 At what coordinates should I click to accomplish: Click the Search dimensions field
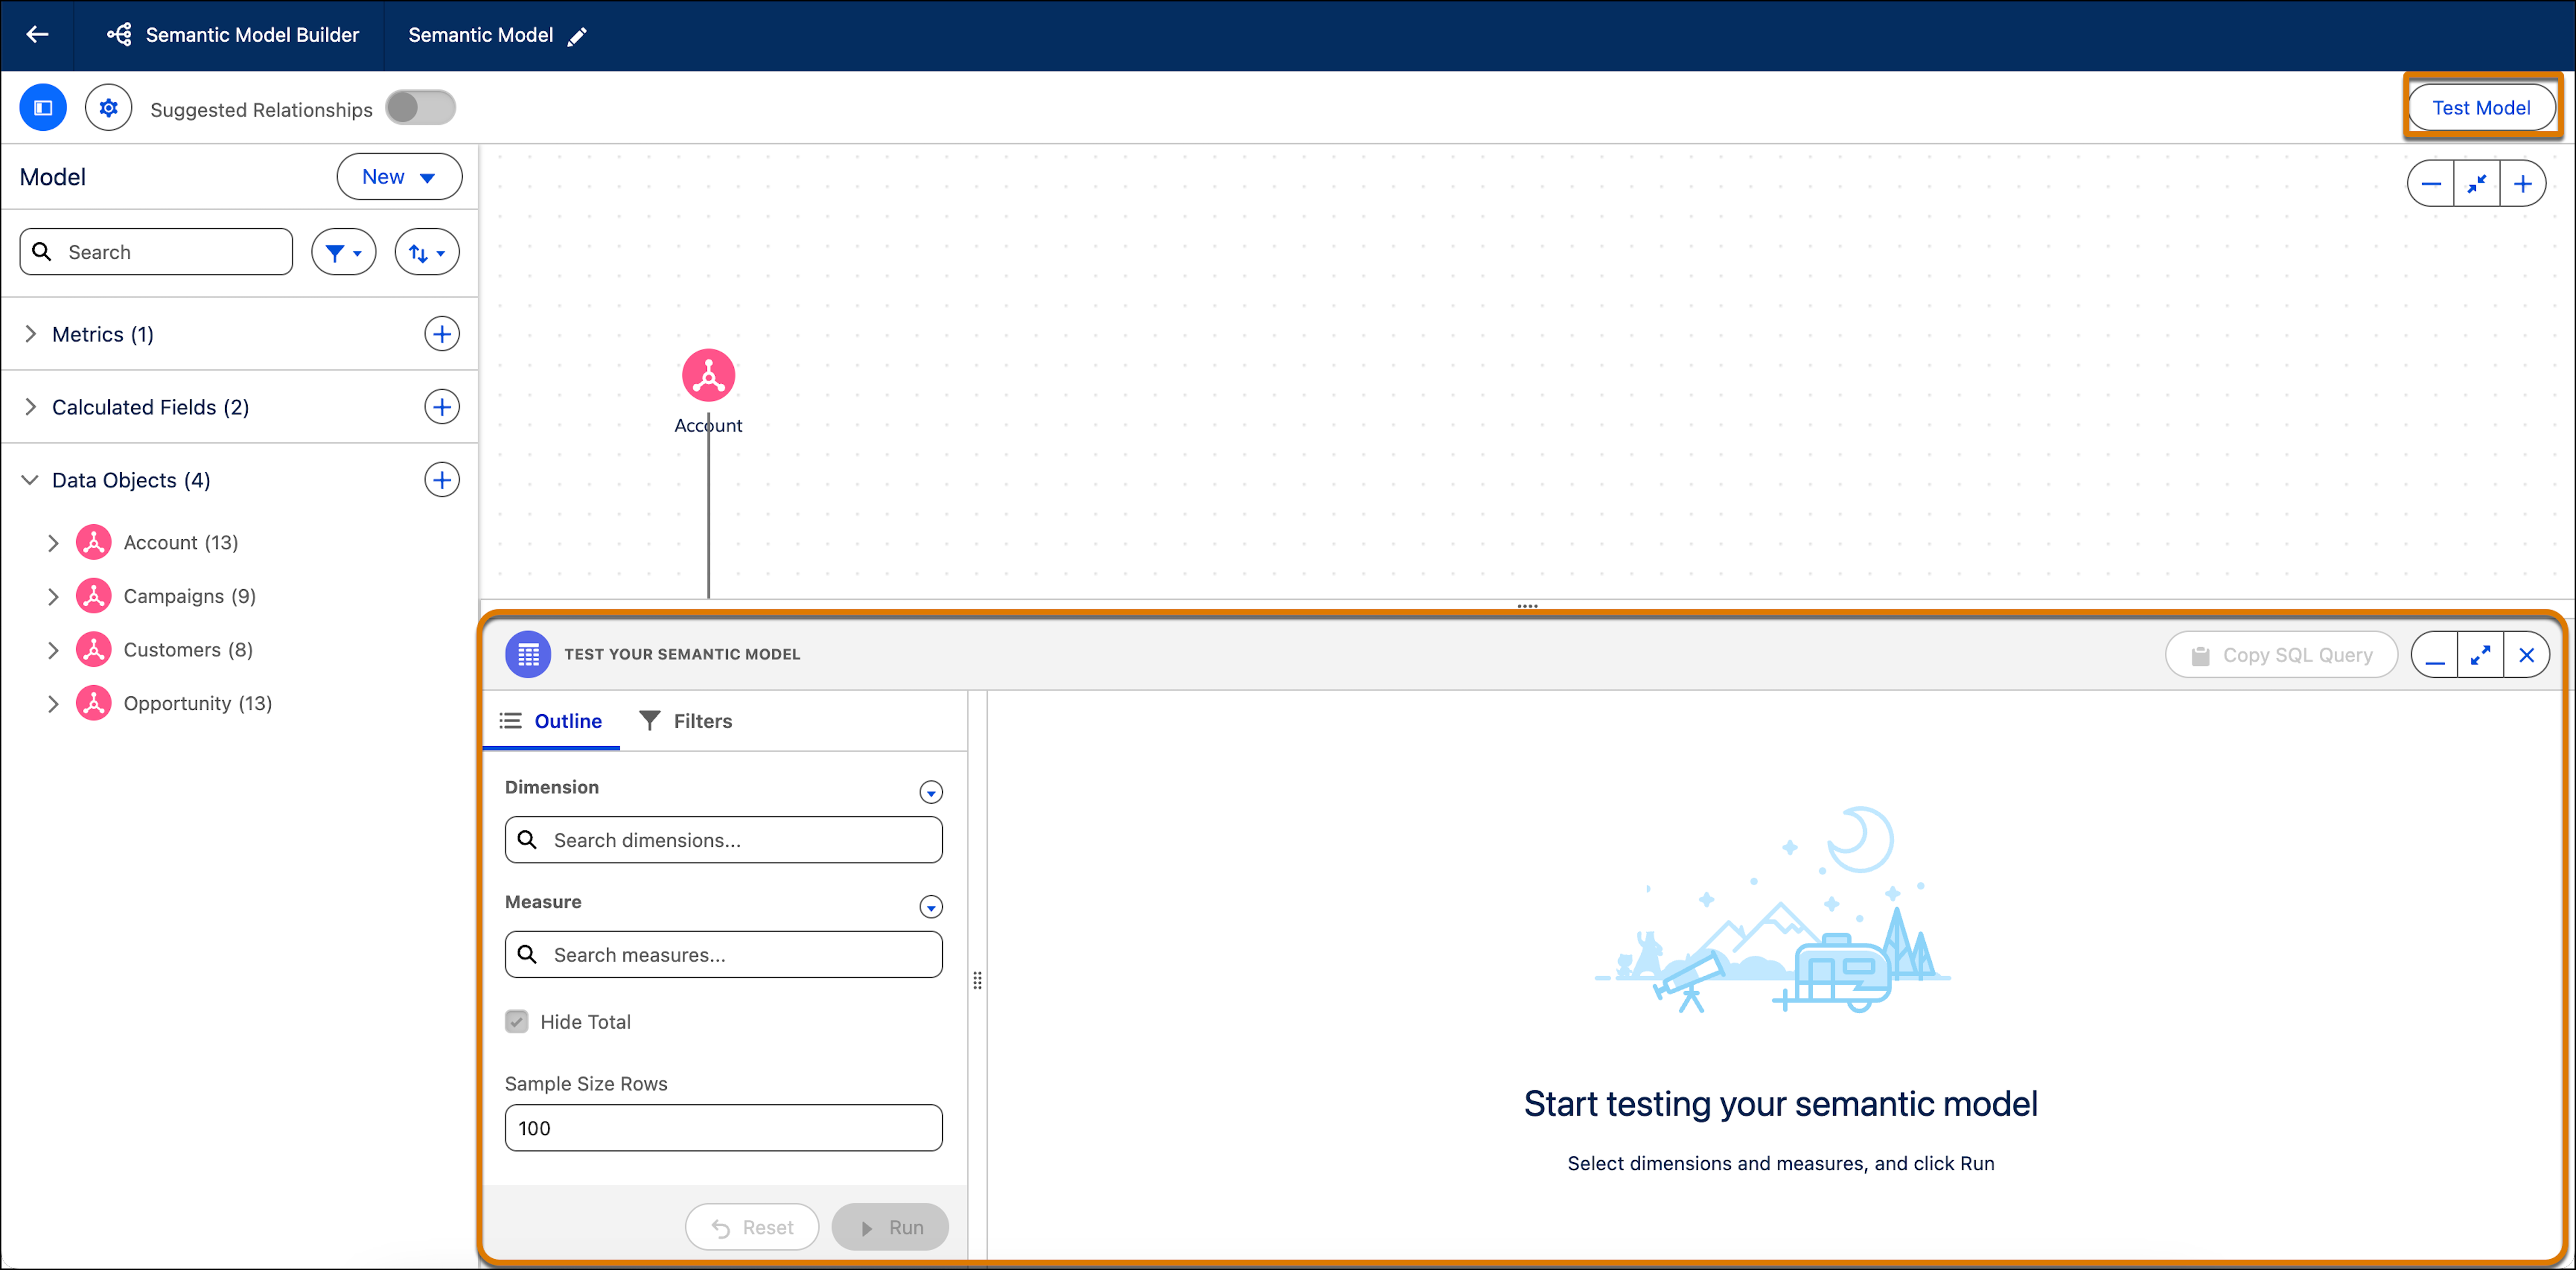click(723, 840)
